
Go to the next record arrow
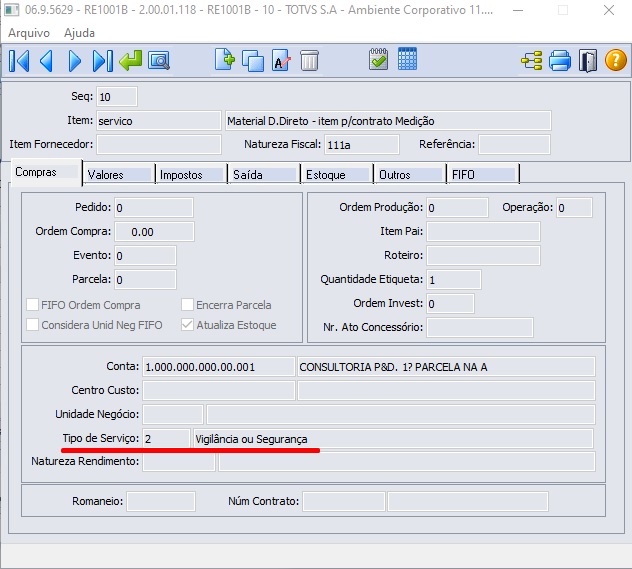(75, 61)
